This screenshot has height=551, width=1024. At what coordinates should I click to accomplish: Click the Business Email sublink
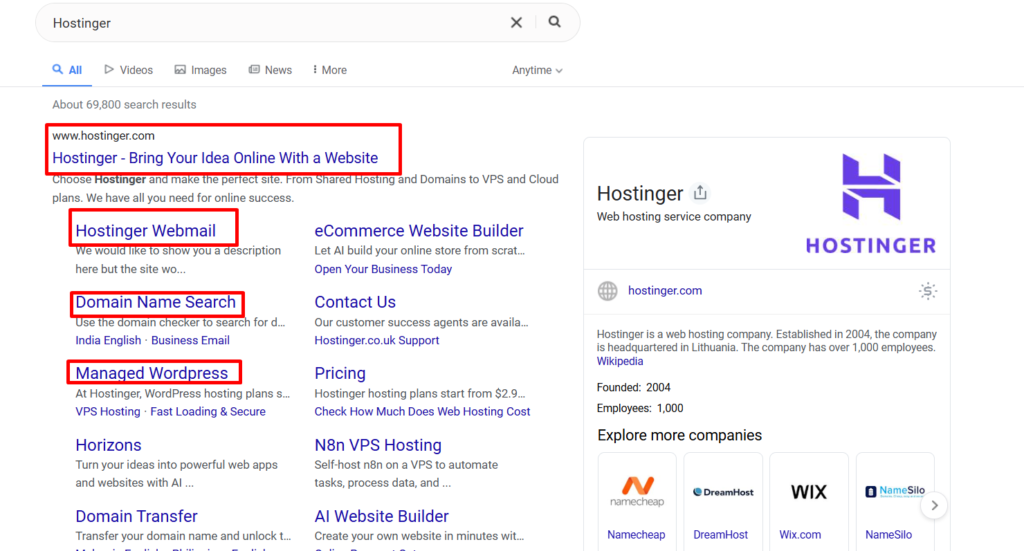coord(190,340)
